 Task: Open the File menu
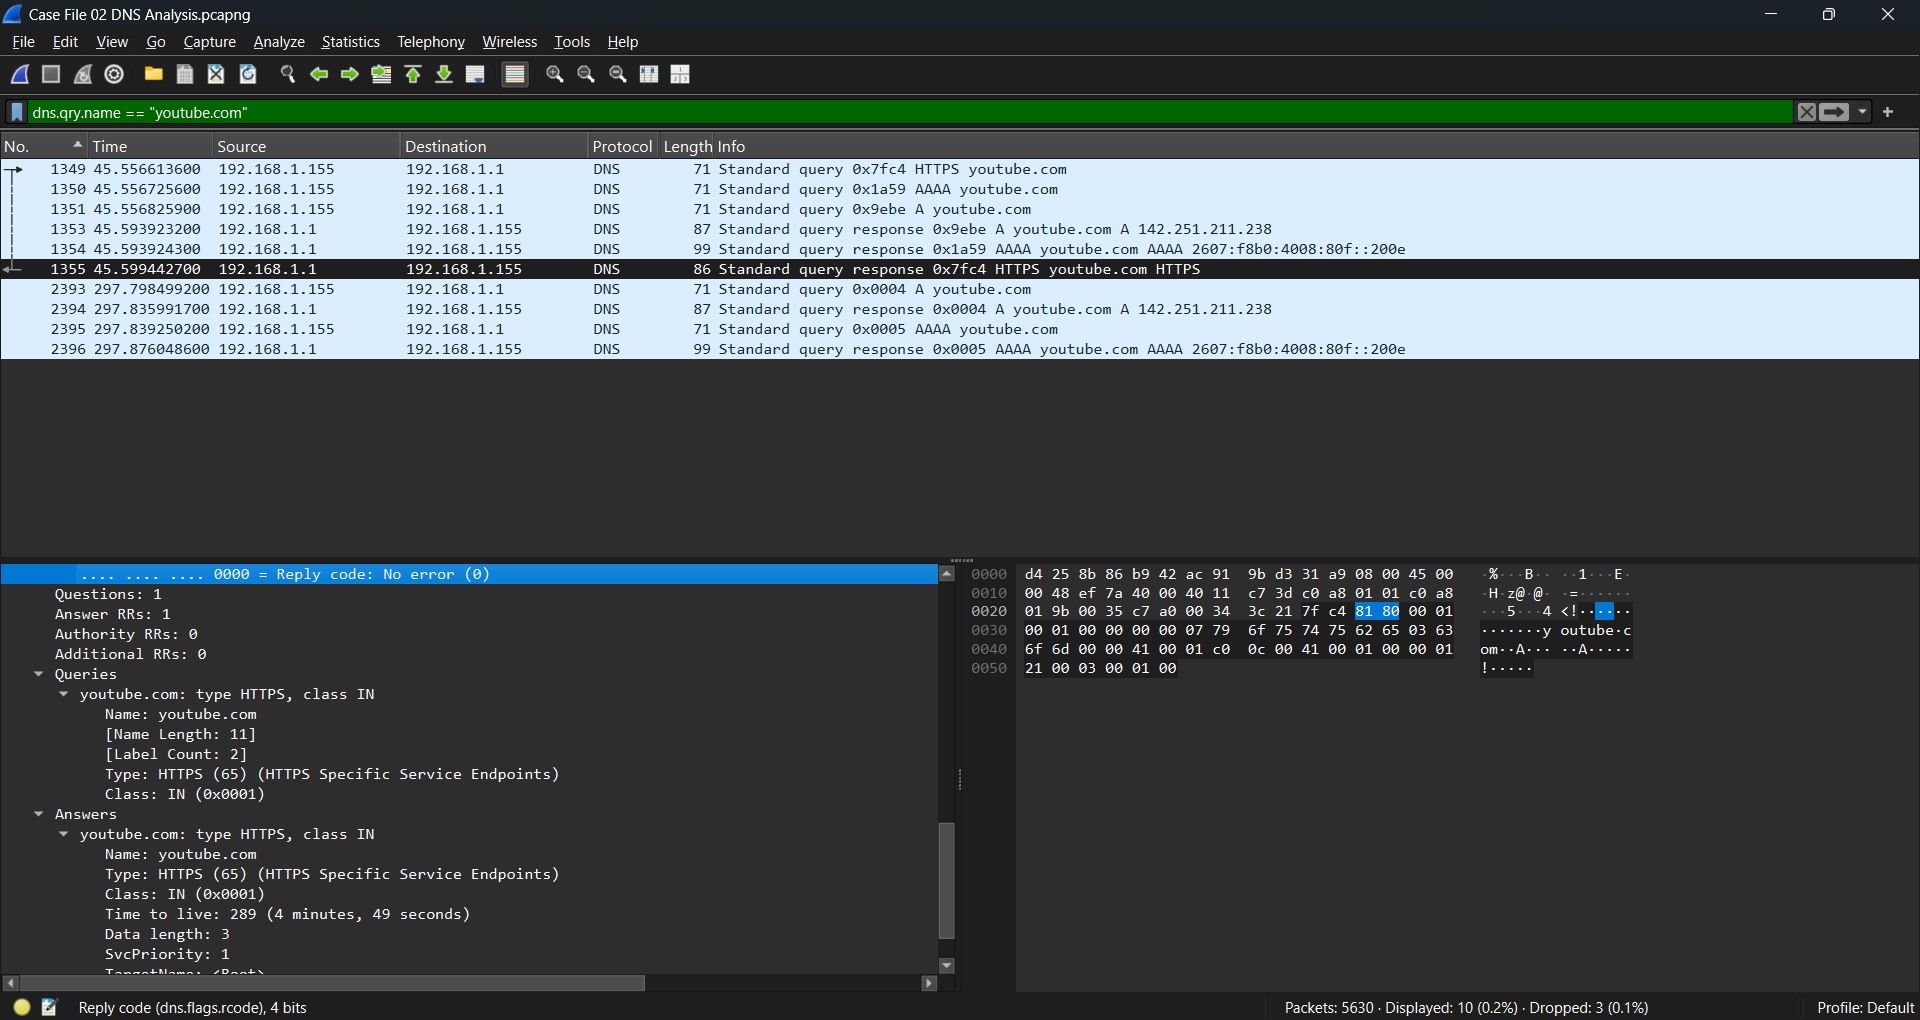pyautogui.click(x=23, y=42)
